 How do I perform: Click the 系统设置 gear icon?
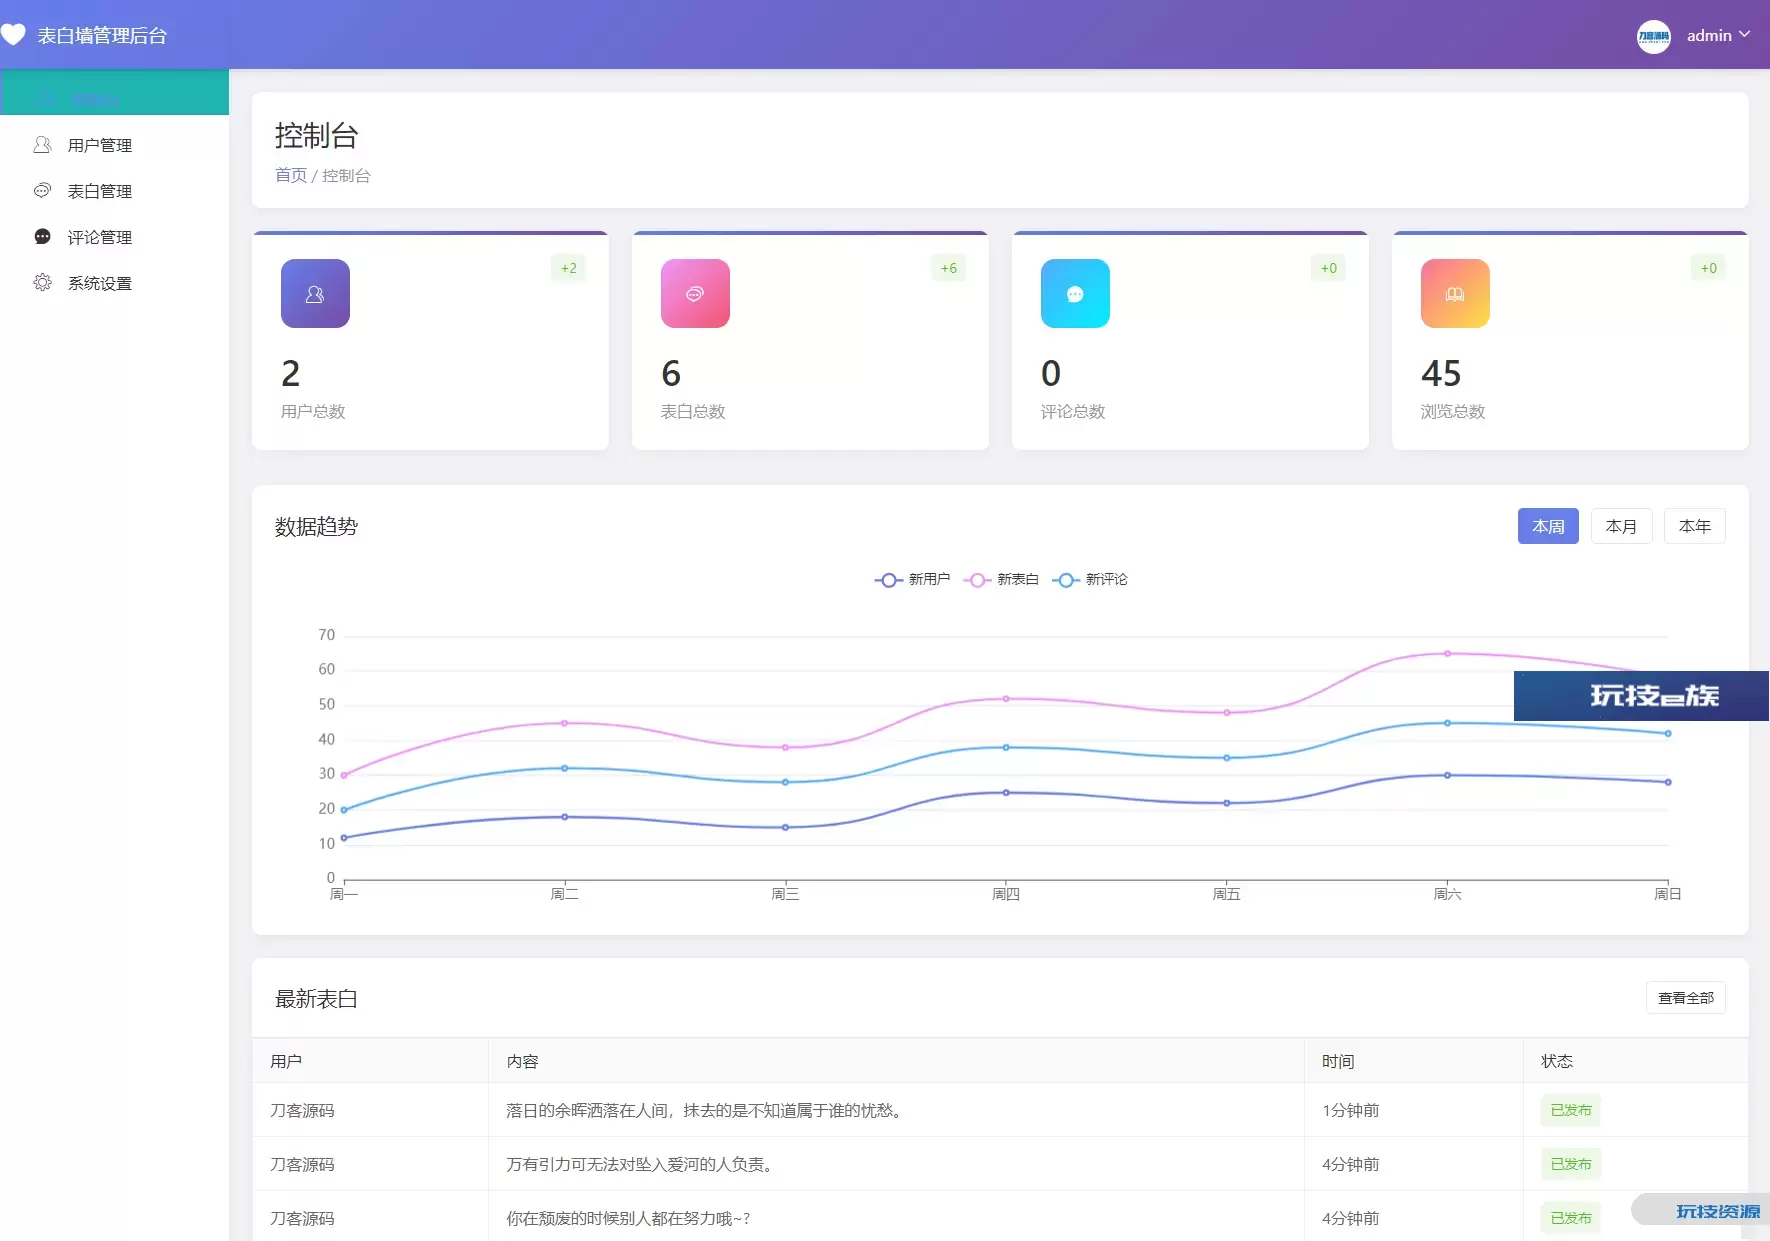click(42, 283)
